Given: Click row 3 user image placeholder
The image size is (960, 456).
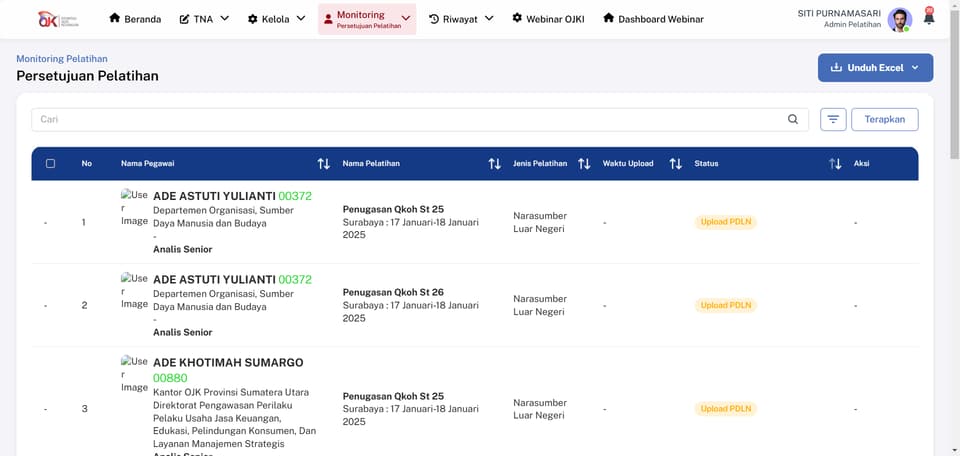Looking at the screenshot, I should (x=134, y=375).
